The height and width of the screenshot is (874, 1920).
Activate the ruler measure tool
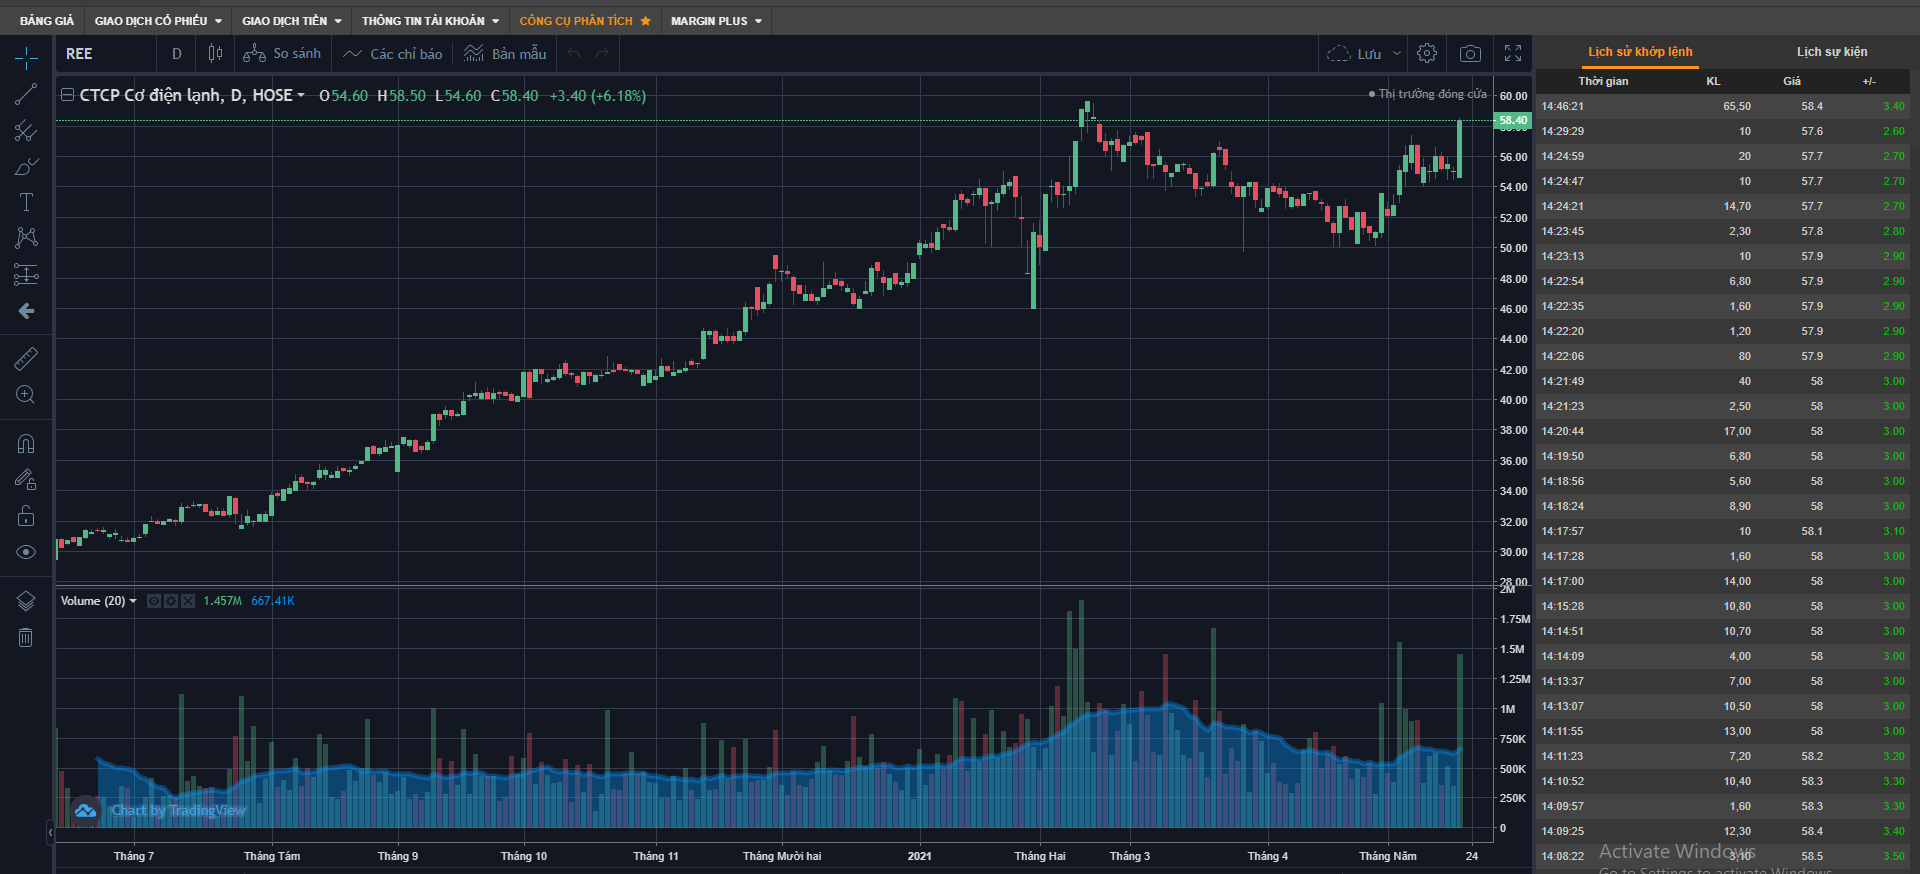26,358
